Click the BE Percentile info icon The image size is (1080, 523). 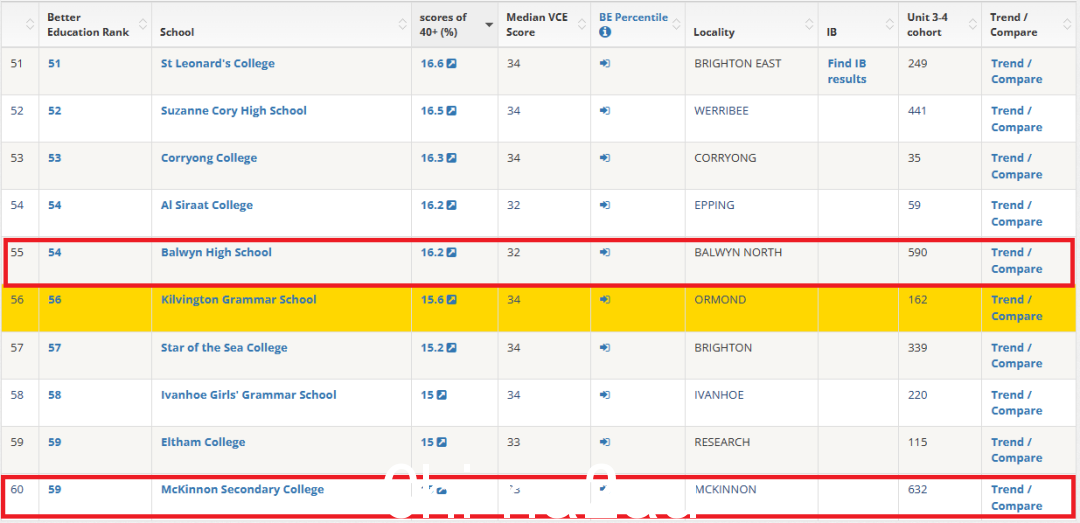click(x=605, y=32)
